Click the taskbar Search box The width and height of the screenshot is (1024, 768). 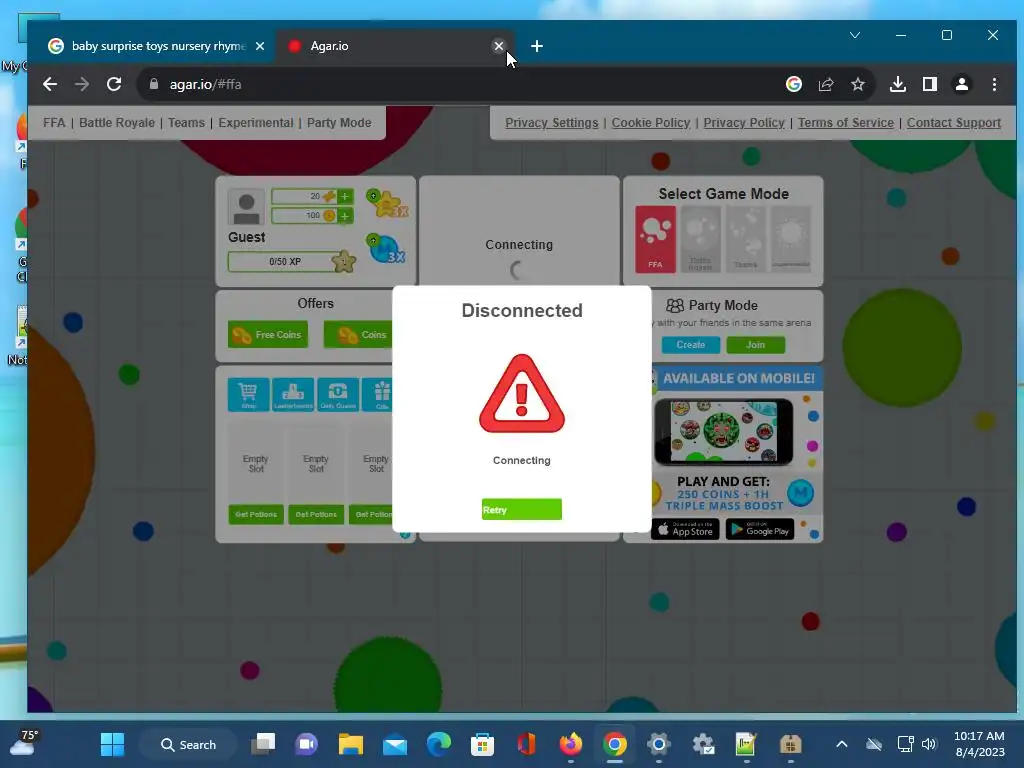click(x=188, y=744)
